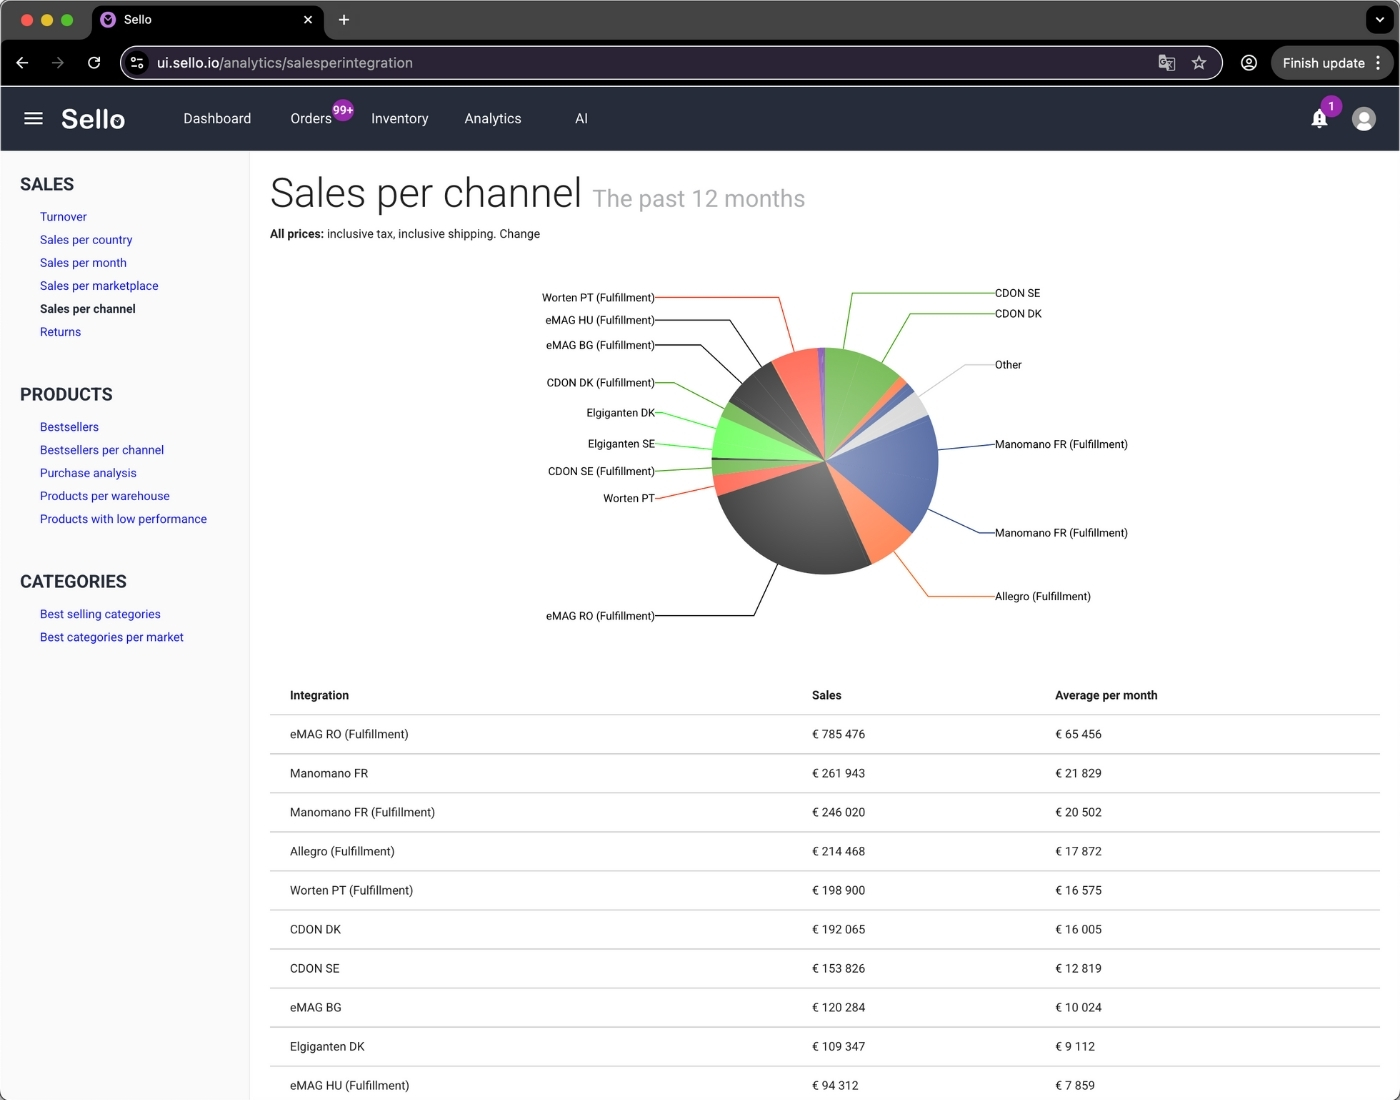Screen dimensions: 1400x1100
Task: Open the user account avatar menu
Action: pyautogui.click(x=1364, y=118)
